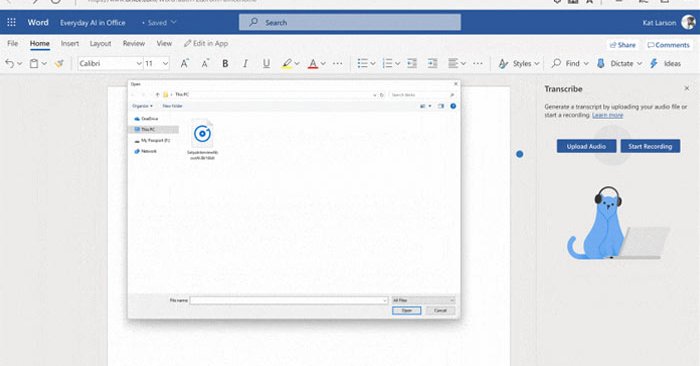Open Kat Larson's account avatar
Viewport: 700px width, 366px height.
[689, 22]
